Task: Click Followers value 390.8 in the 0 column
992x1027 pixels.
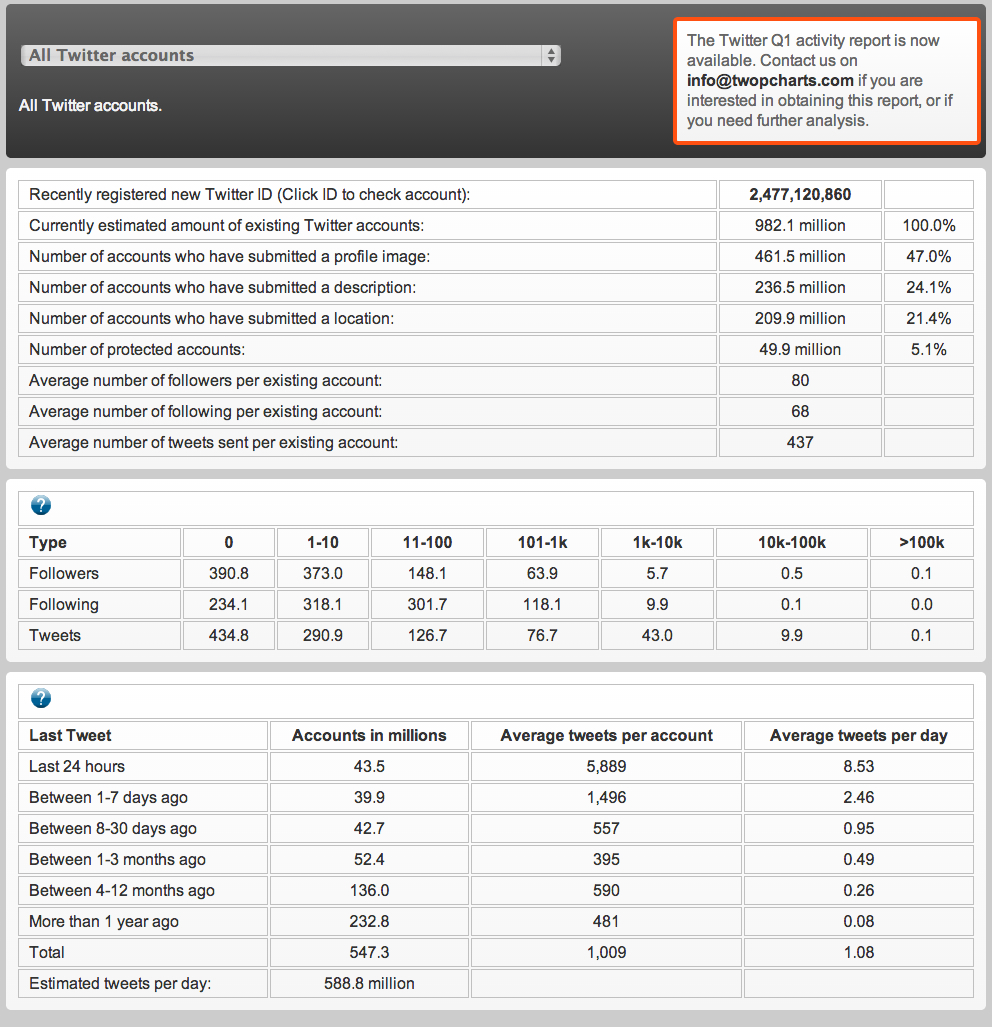Action: click(x=229, y=574)
